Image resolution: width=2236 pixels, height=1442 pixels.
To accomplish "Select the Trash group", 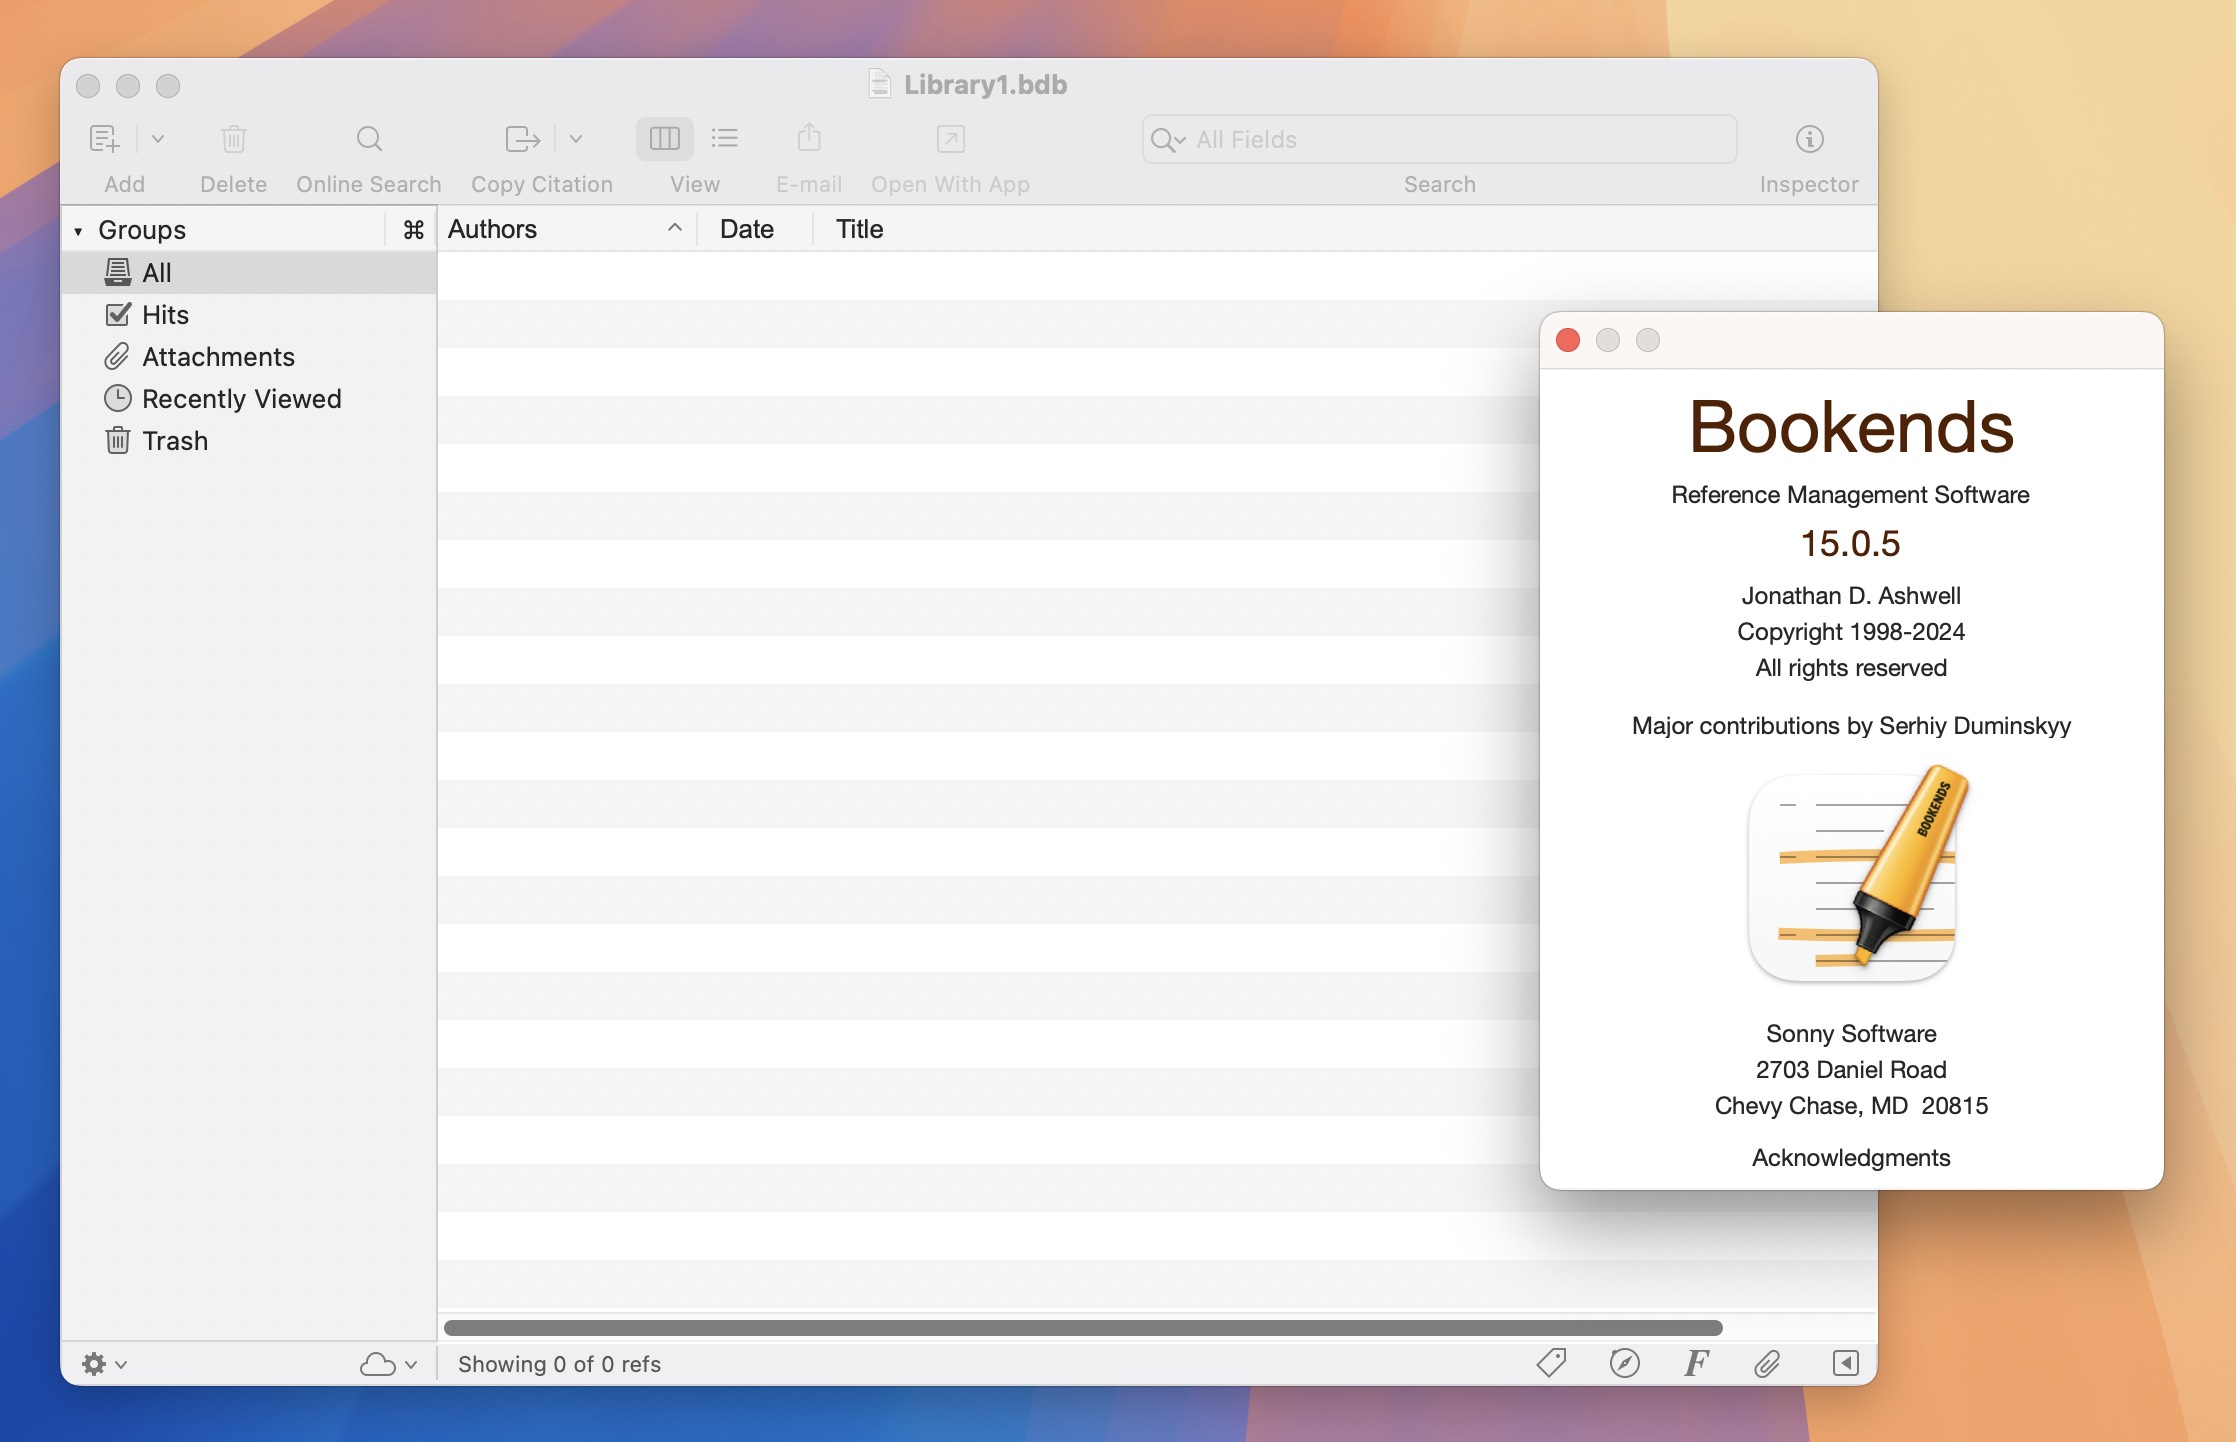I will 249,441.
